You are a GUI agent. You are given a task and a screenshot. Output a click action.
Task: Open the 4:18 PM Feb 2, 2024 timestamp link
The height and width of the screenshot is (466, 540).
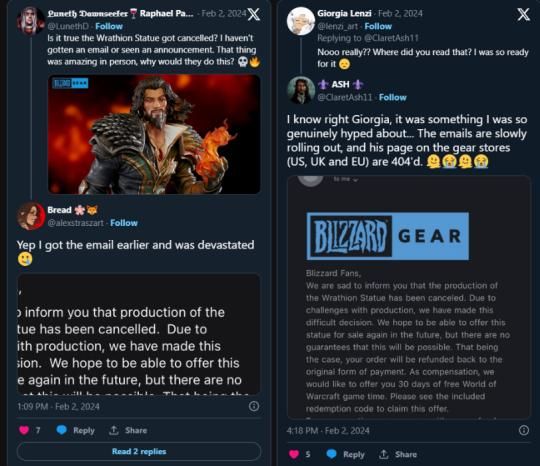click(328, 431)
